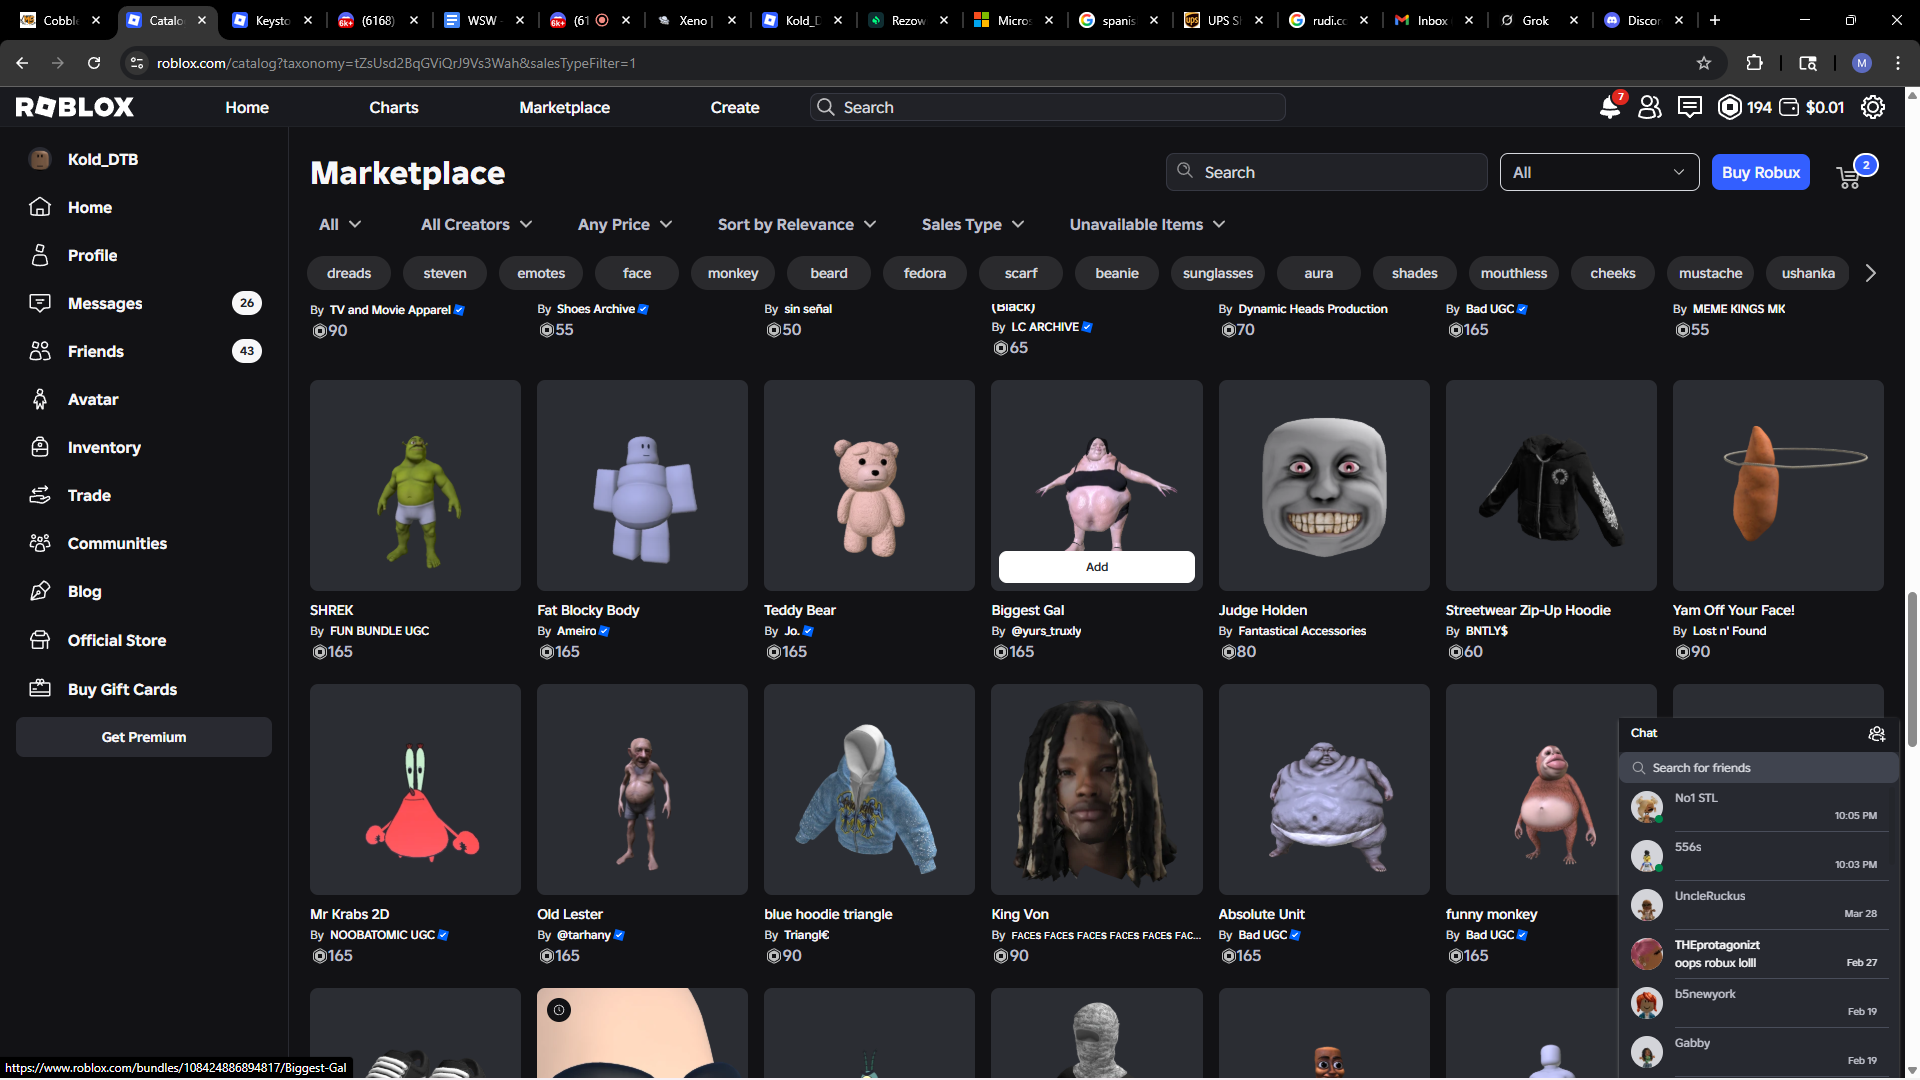
Task: Open the Charts tab
Action: tap(394, 107)
